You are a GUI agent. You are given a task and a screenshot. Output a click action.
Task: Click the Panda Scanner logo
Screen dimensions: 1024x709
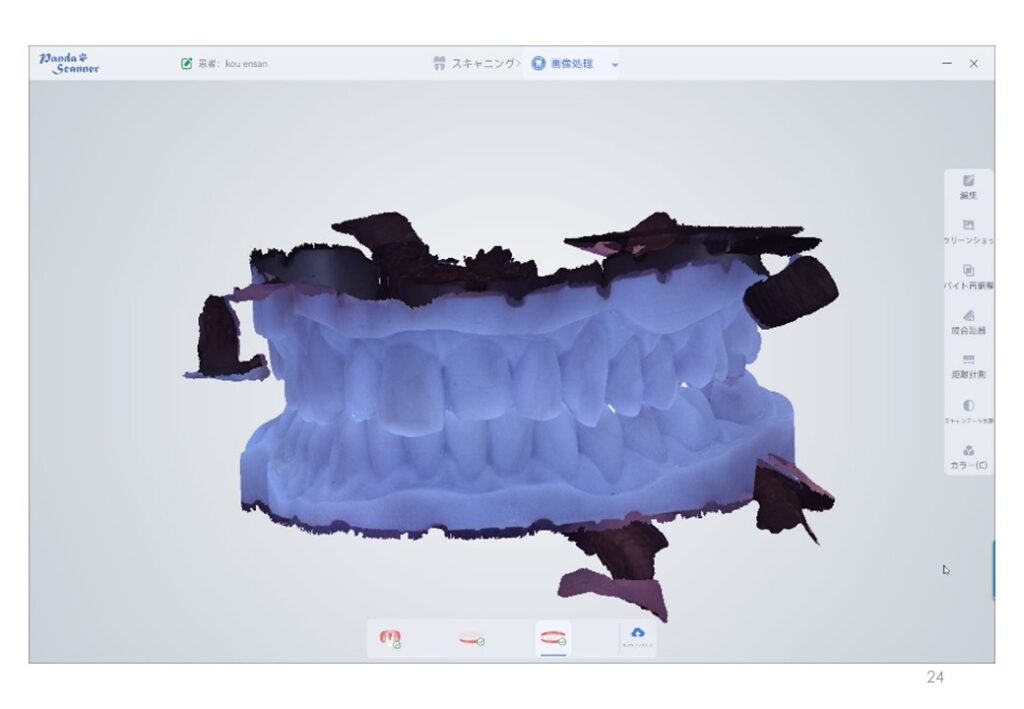(x=69, y=63)
